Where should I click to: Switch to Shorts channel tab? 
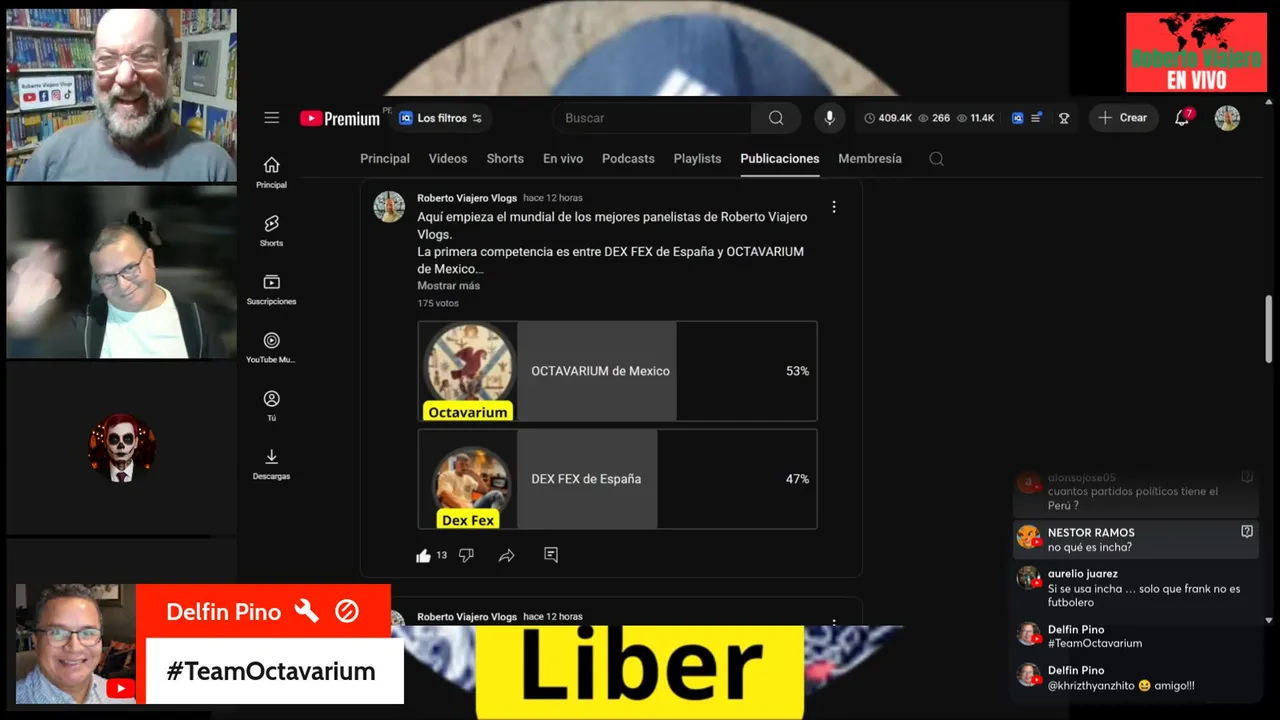(x=505, y=159)
